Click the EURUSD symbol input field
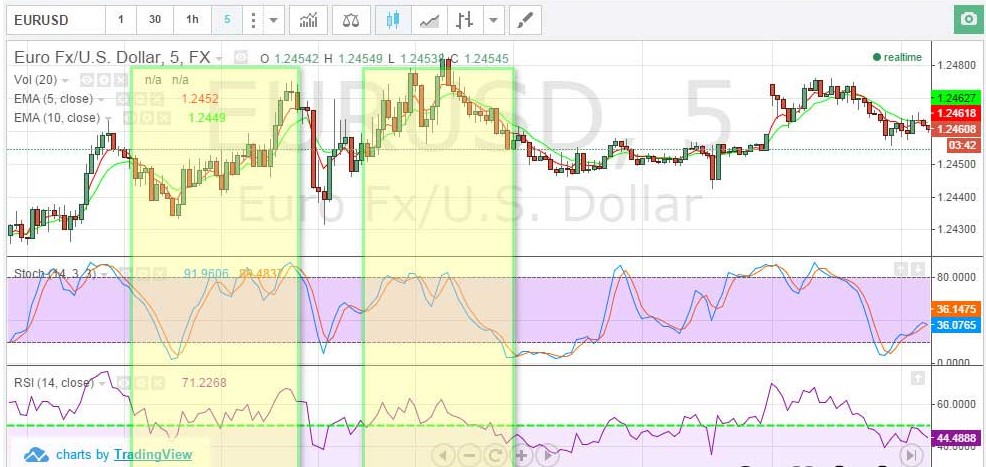This screenshot has width=986, height=467. (x=55, y=20)
